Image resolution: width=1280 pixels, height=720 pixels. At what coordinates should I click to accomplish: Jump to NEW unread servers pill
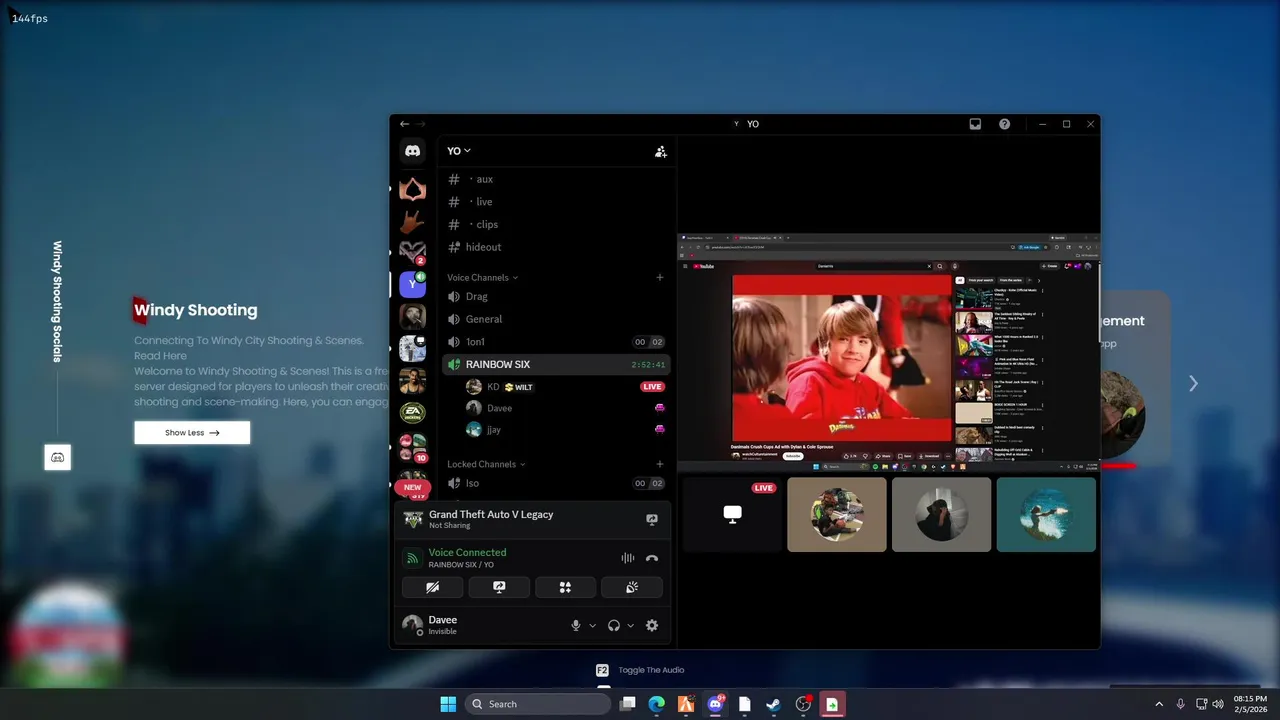(412, 487)
